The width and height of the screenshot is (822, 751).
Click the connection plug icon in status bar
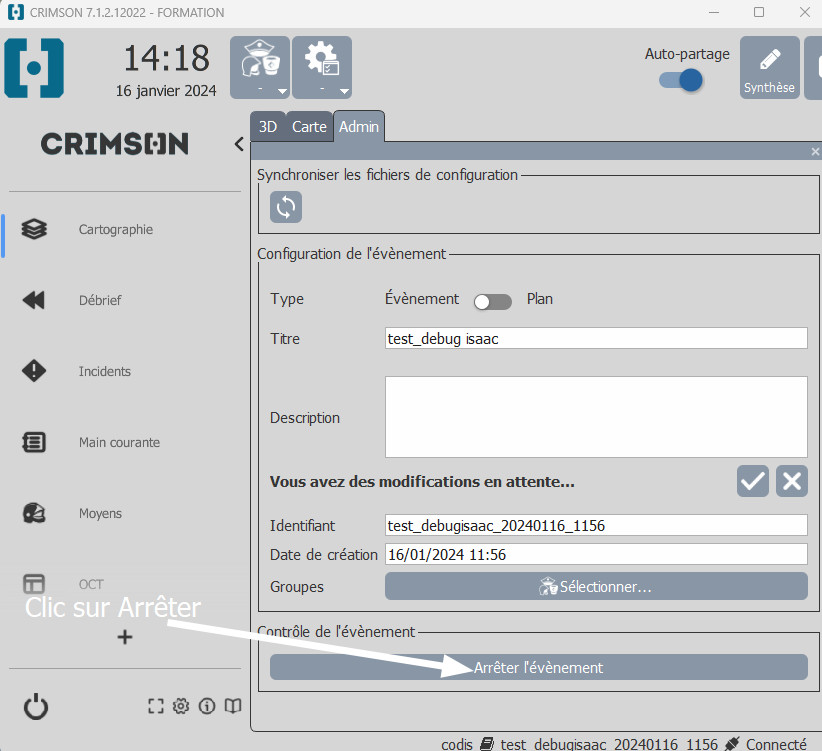pyautogui.click(x=732, y=744)
